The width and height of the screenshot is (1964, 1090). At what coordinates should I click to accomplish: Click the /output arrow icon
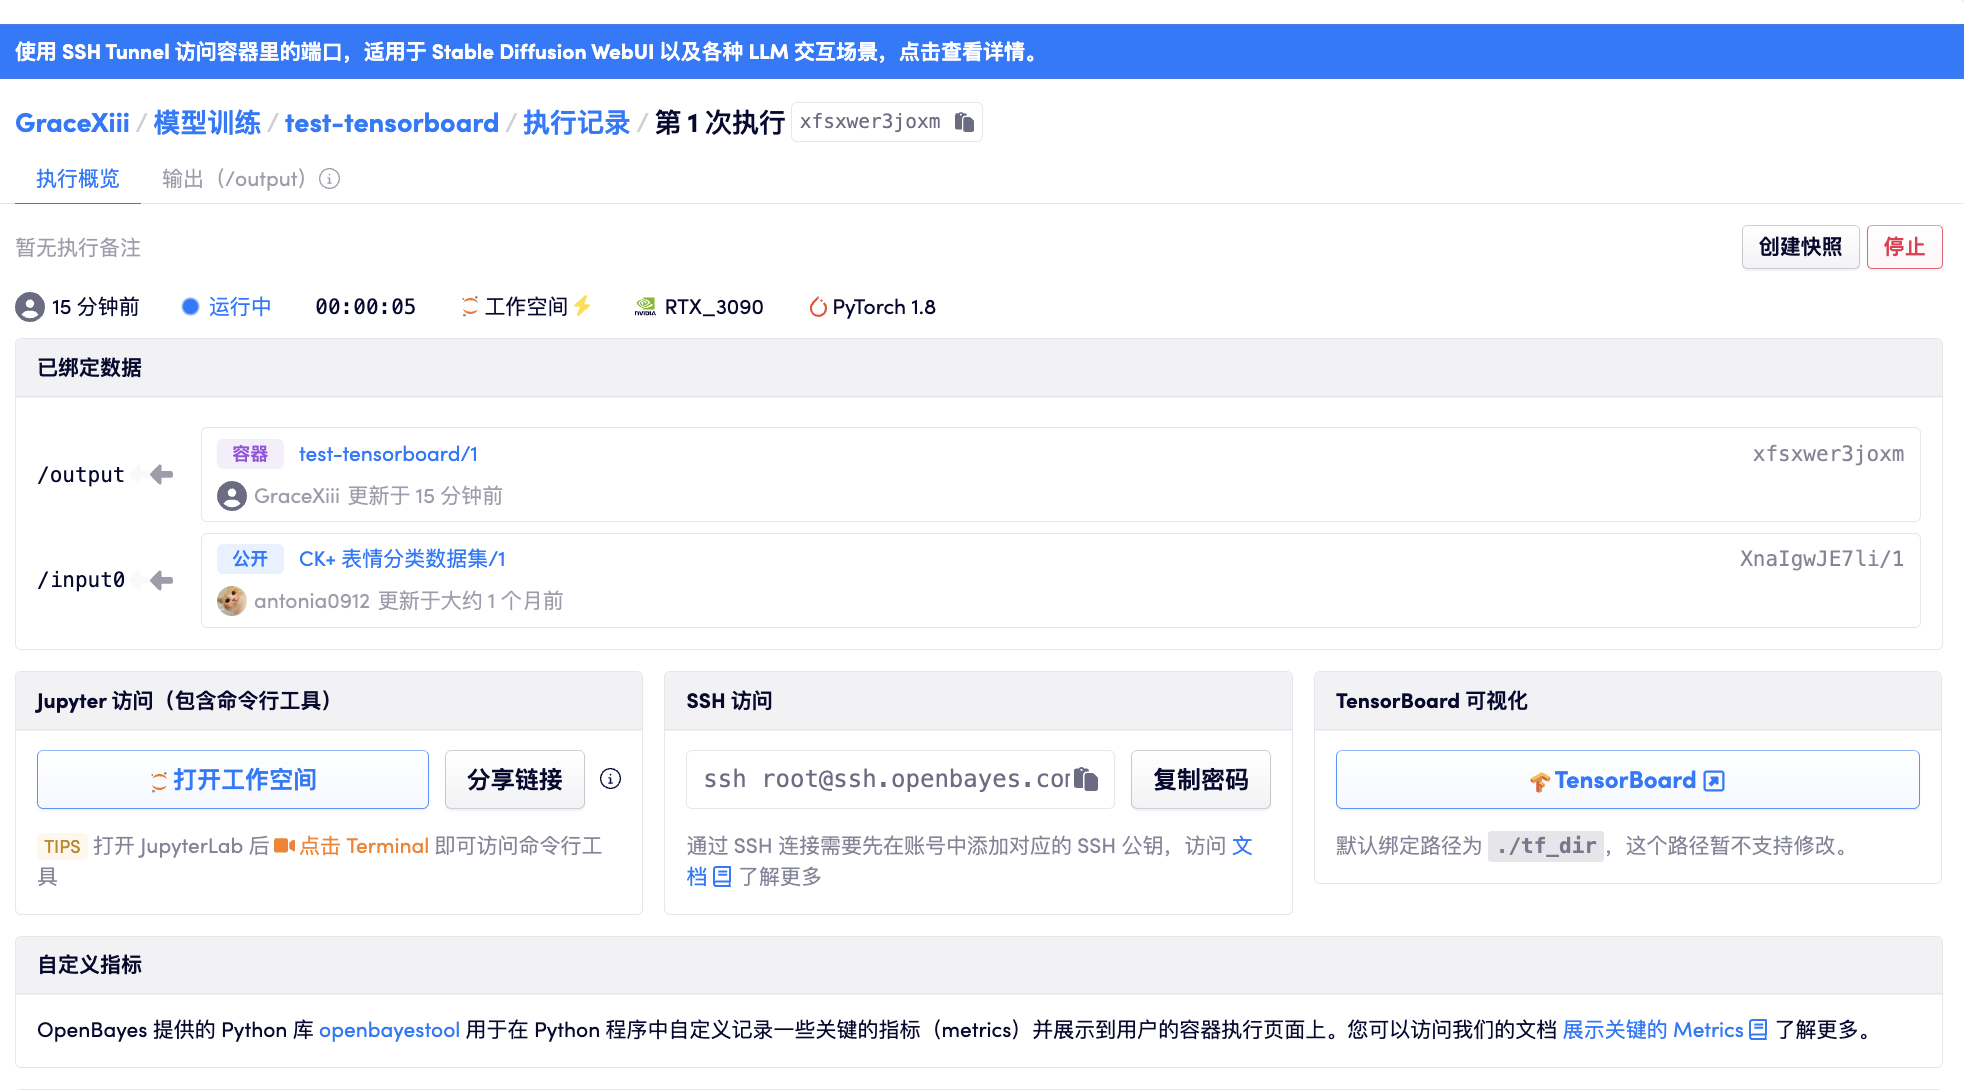[161, 475]
